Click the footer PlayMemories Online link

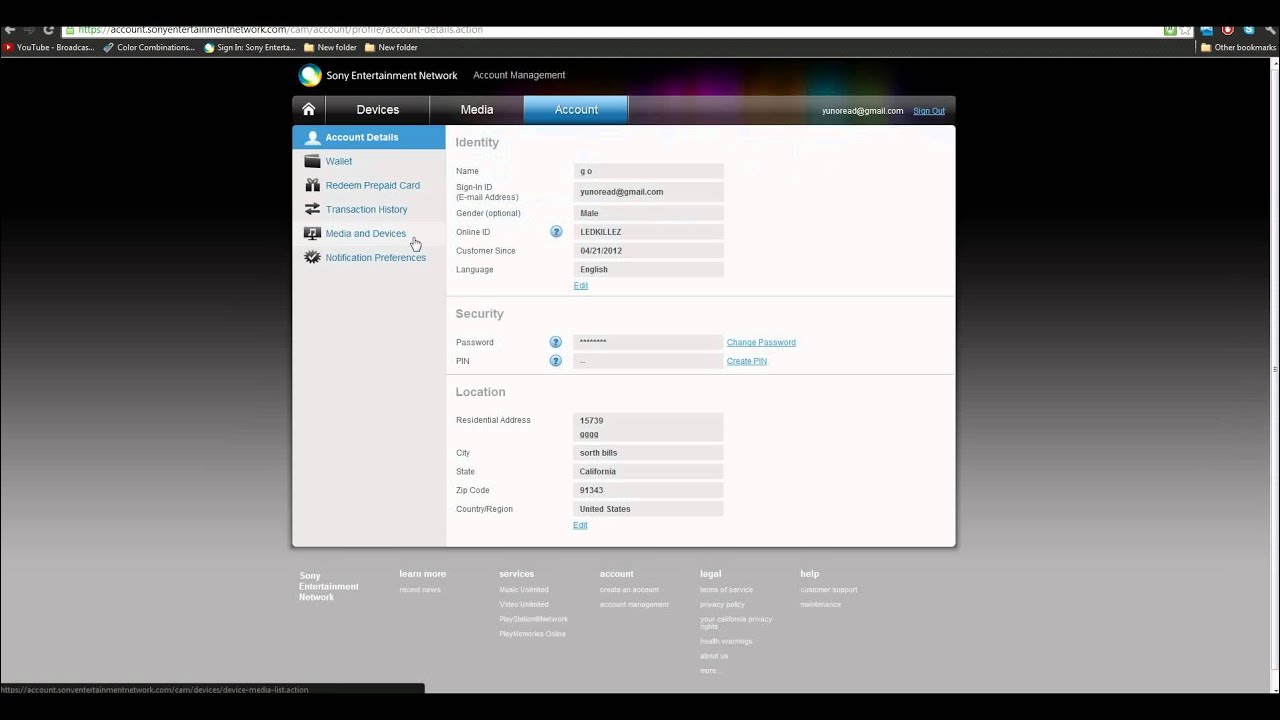point(533,634)
